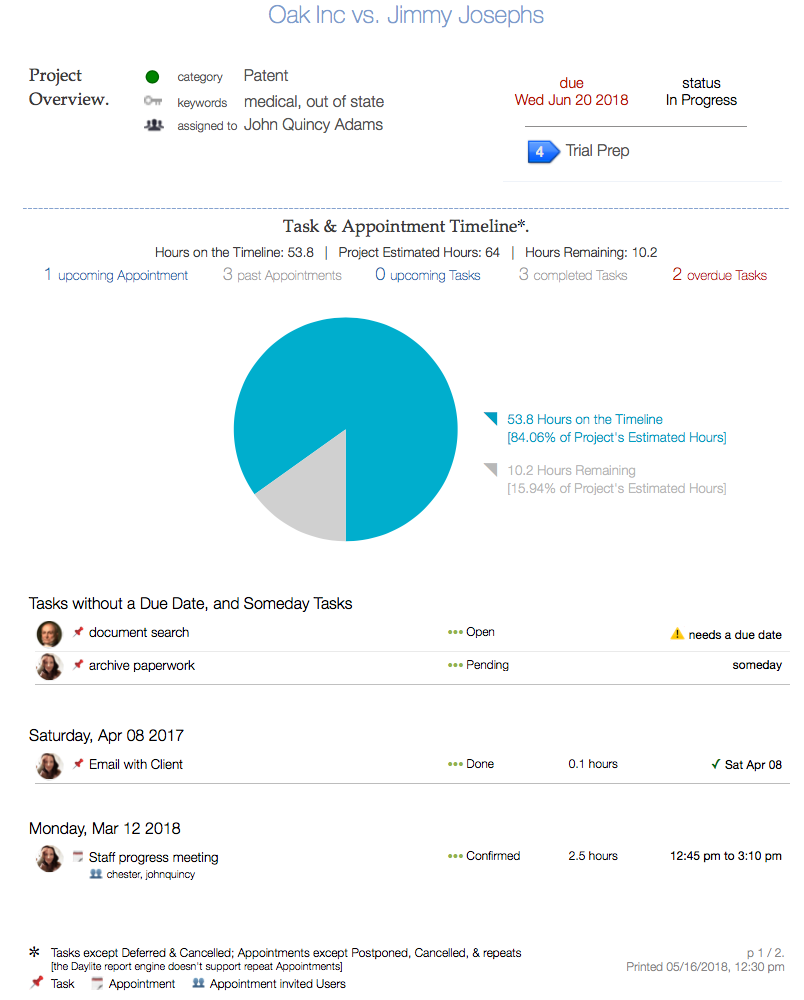Click the appointment calendar icon beside Staff progress meeting
This screenshot has width=804, height=1000.
point(78,857)
